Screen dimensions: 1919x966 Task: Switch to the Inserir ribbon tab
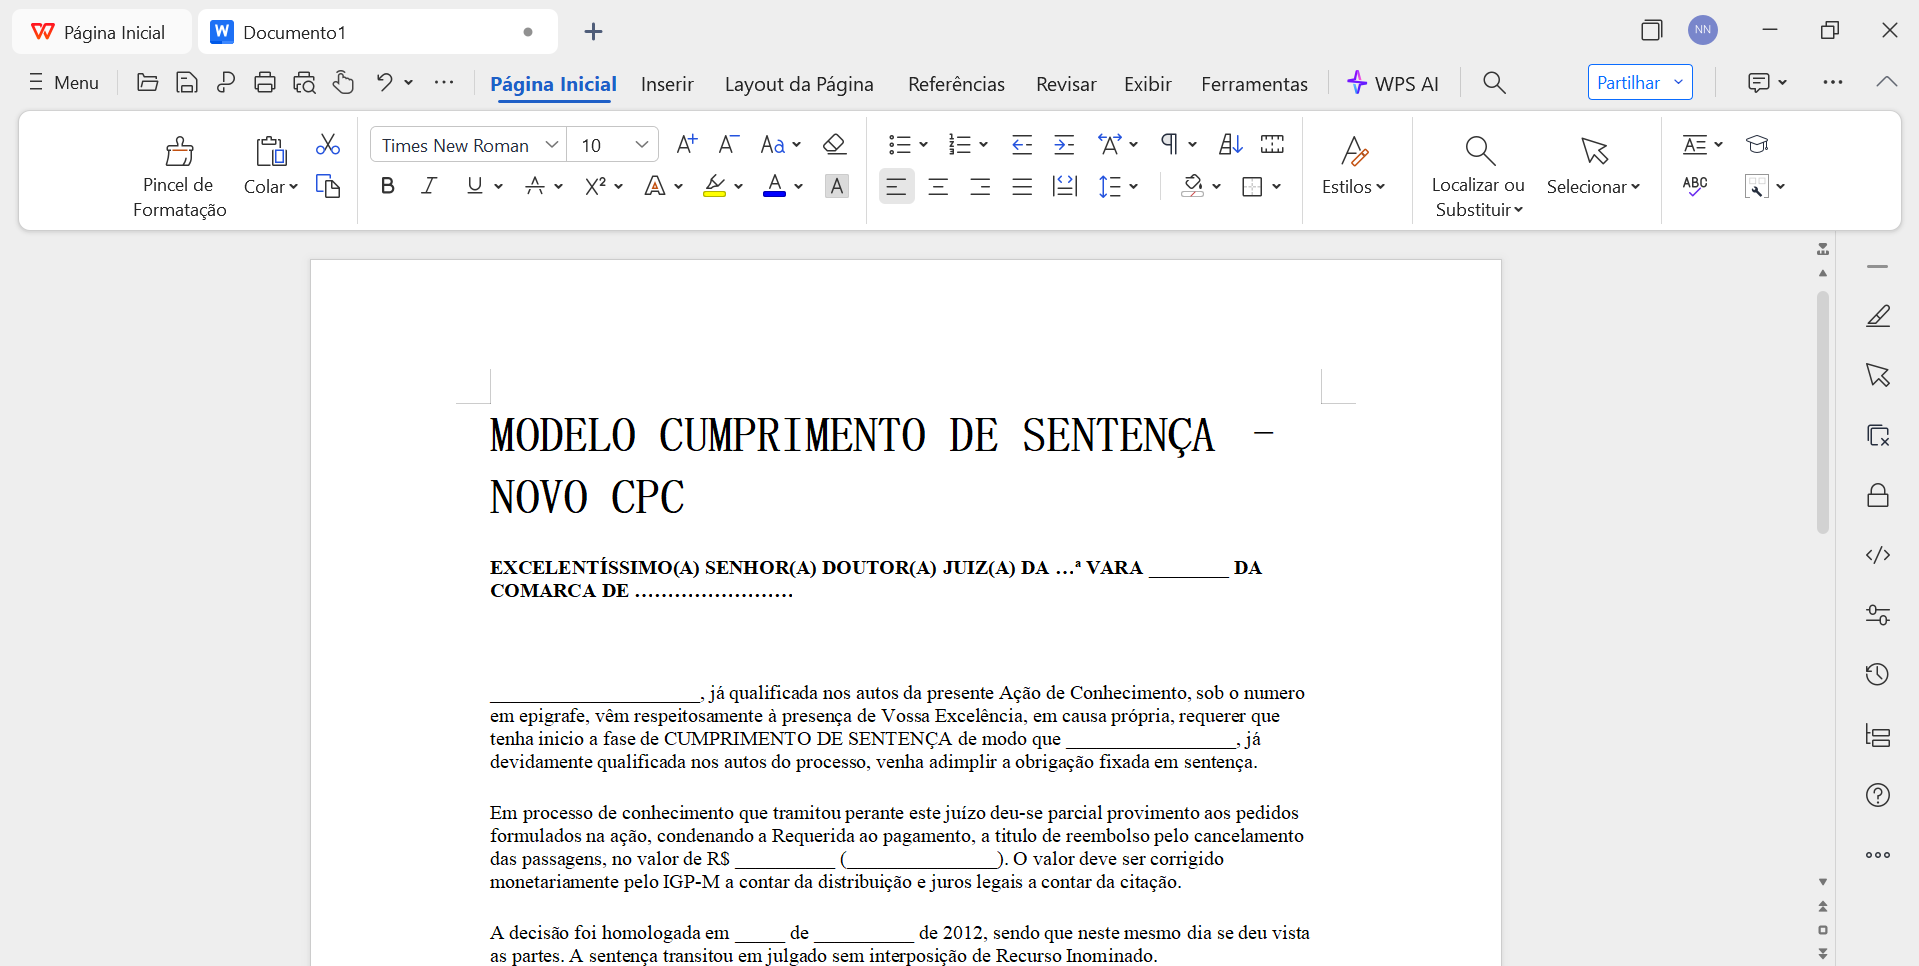click(x=667, y=84)
